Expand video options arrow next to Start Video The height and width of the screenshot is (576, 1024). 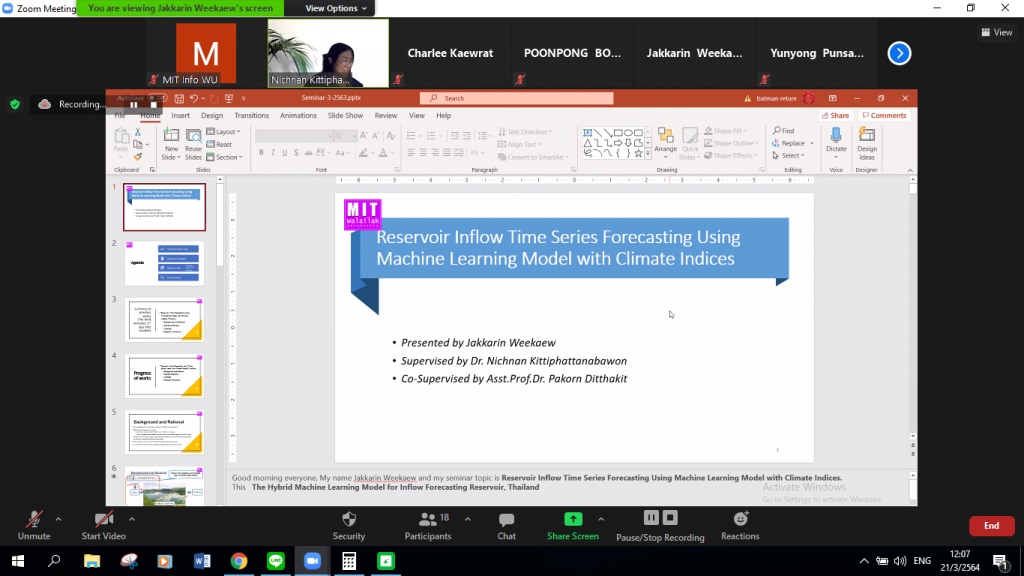[x=132, y=519]
